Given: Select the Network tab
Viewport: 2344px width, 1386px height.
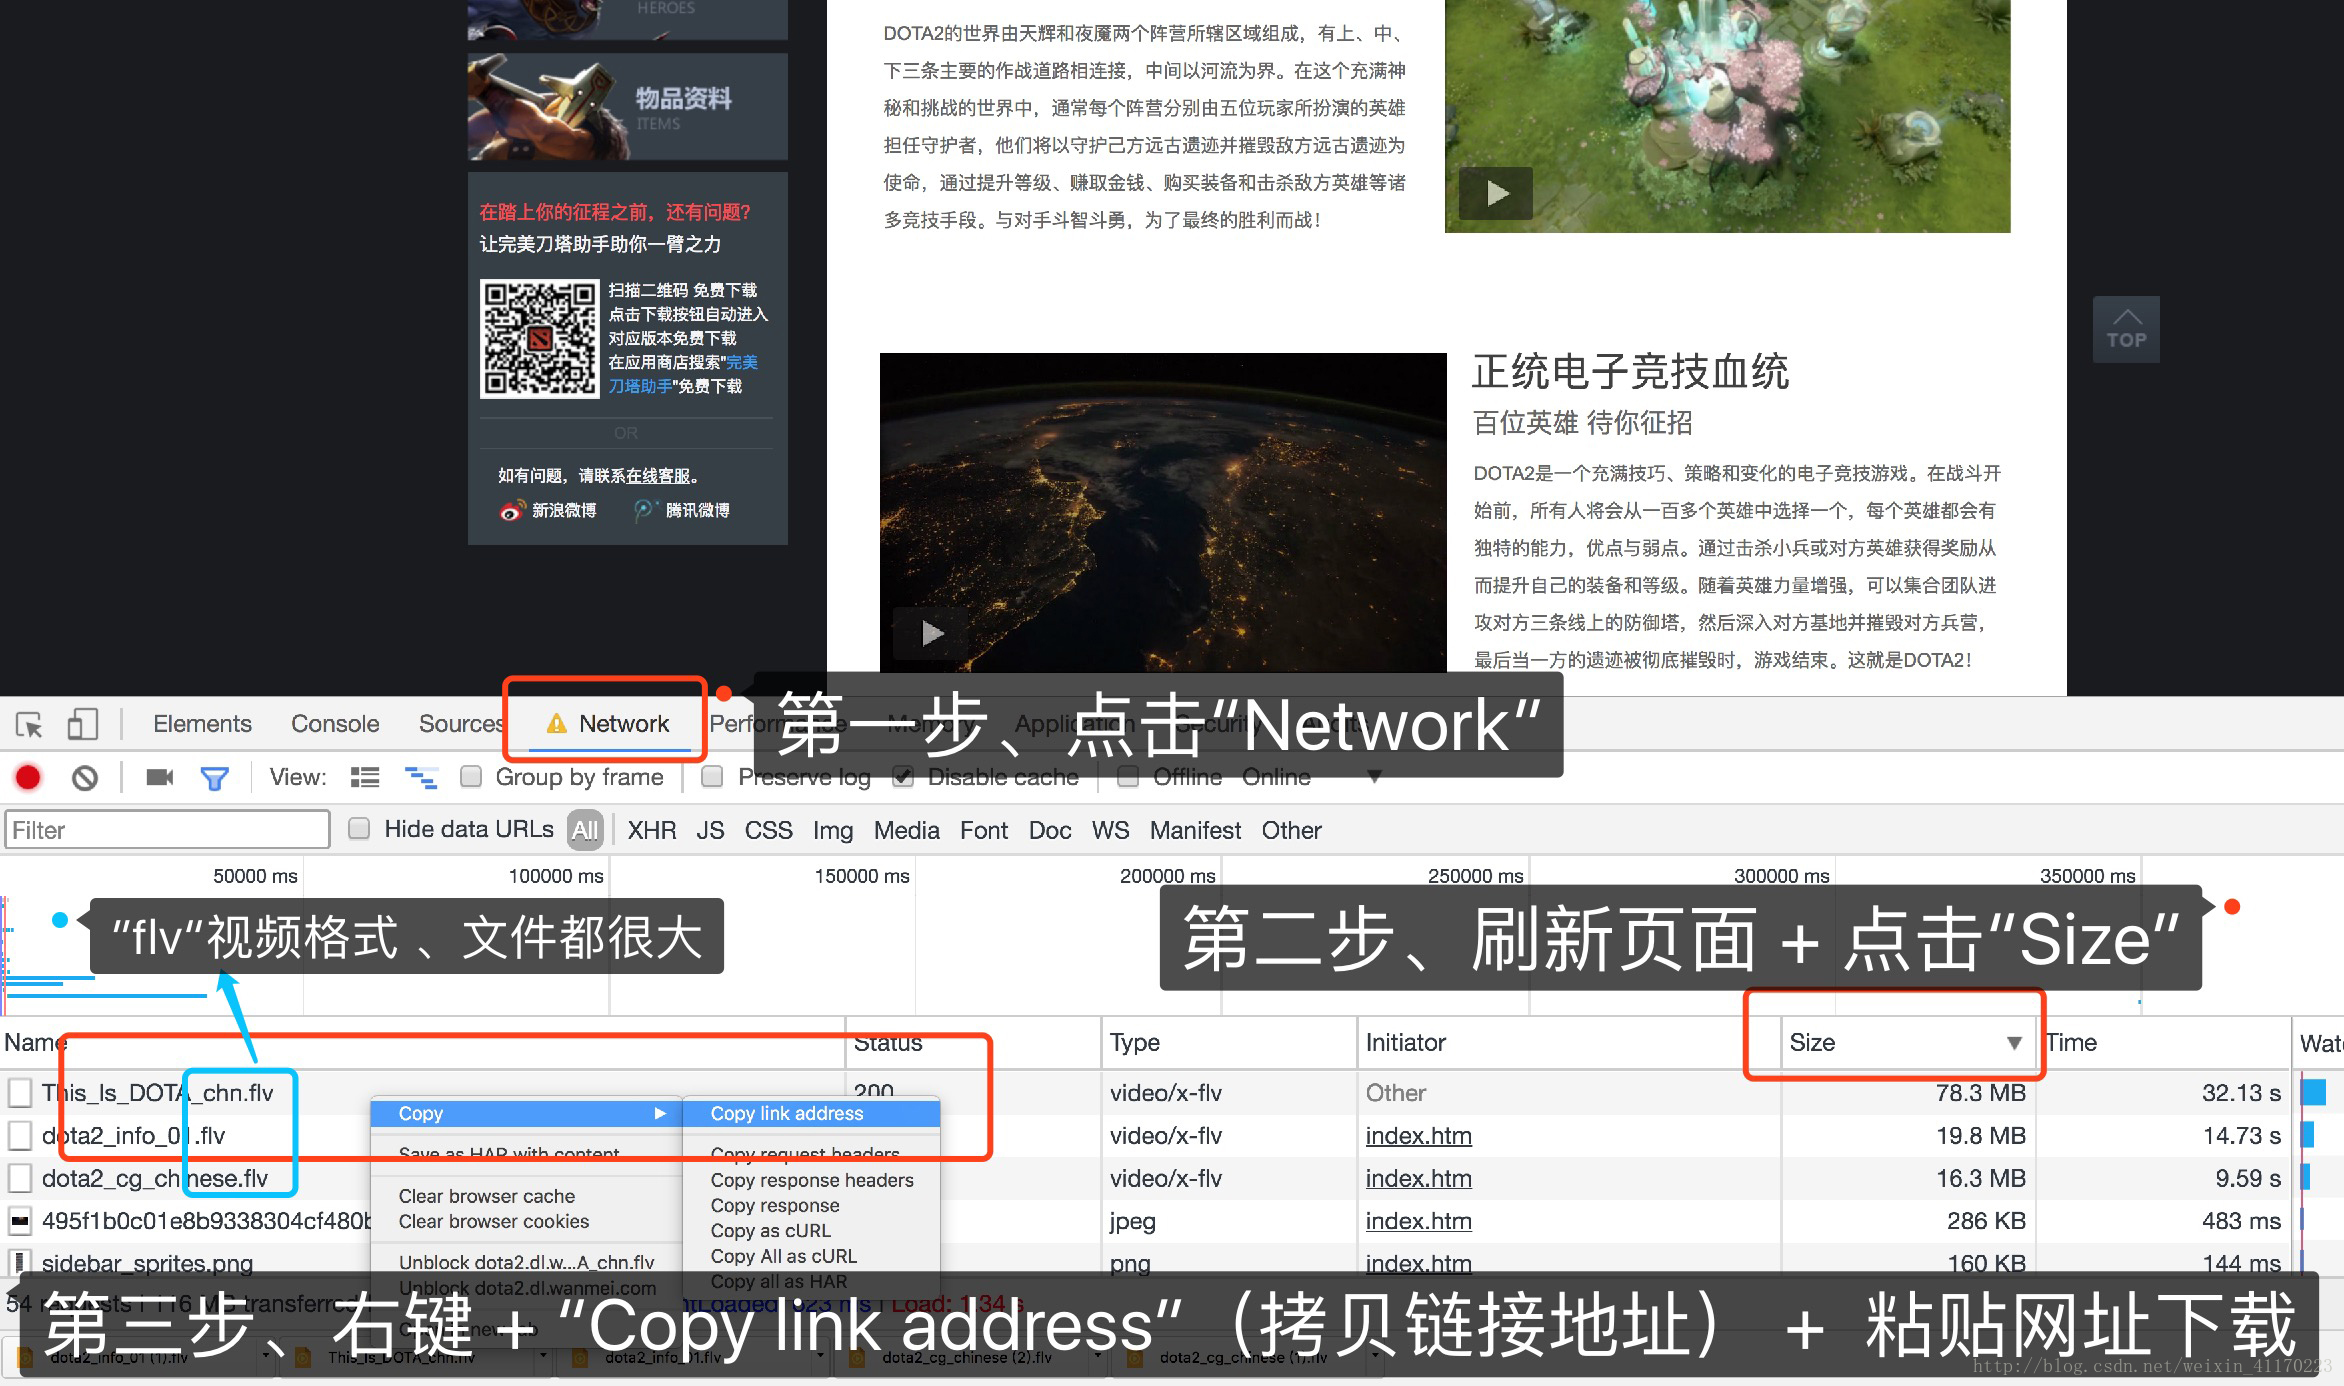Looking at the screenshot, I should click(624, 724).
